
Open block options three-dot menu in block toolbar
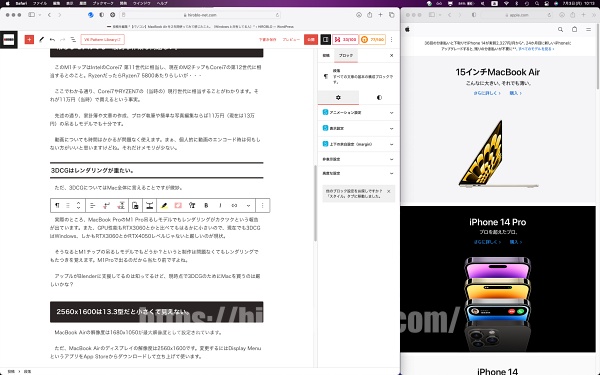pyautogui.click(x=262, y=205)
